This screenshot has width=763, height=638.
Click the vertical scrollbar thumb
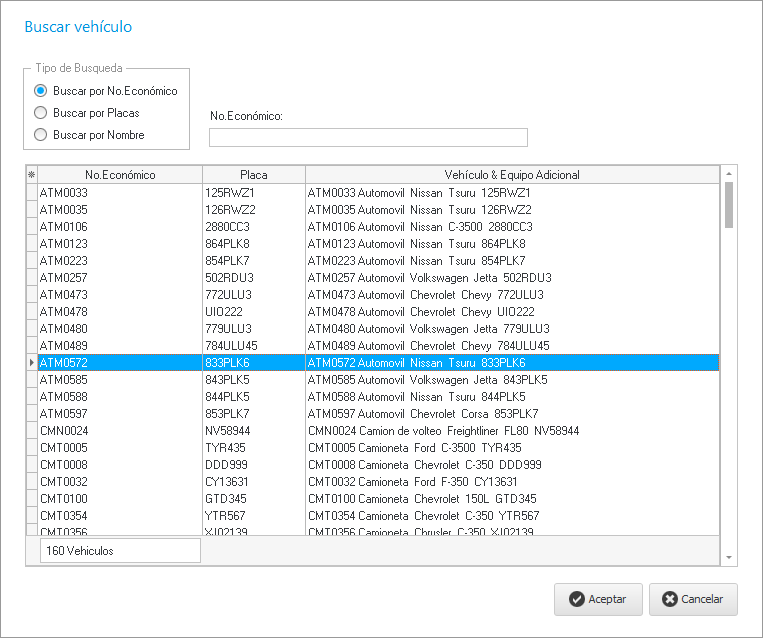tap(729, 203)
